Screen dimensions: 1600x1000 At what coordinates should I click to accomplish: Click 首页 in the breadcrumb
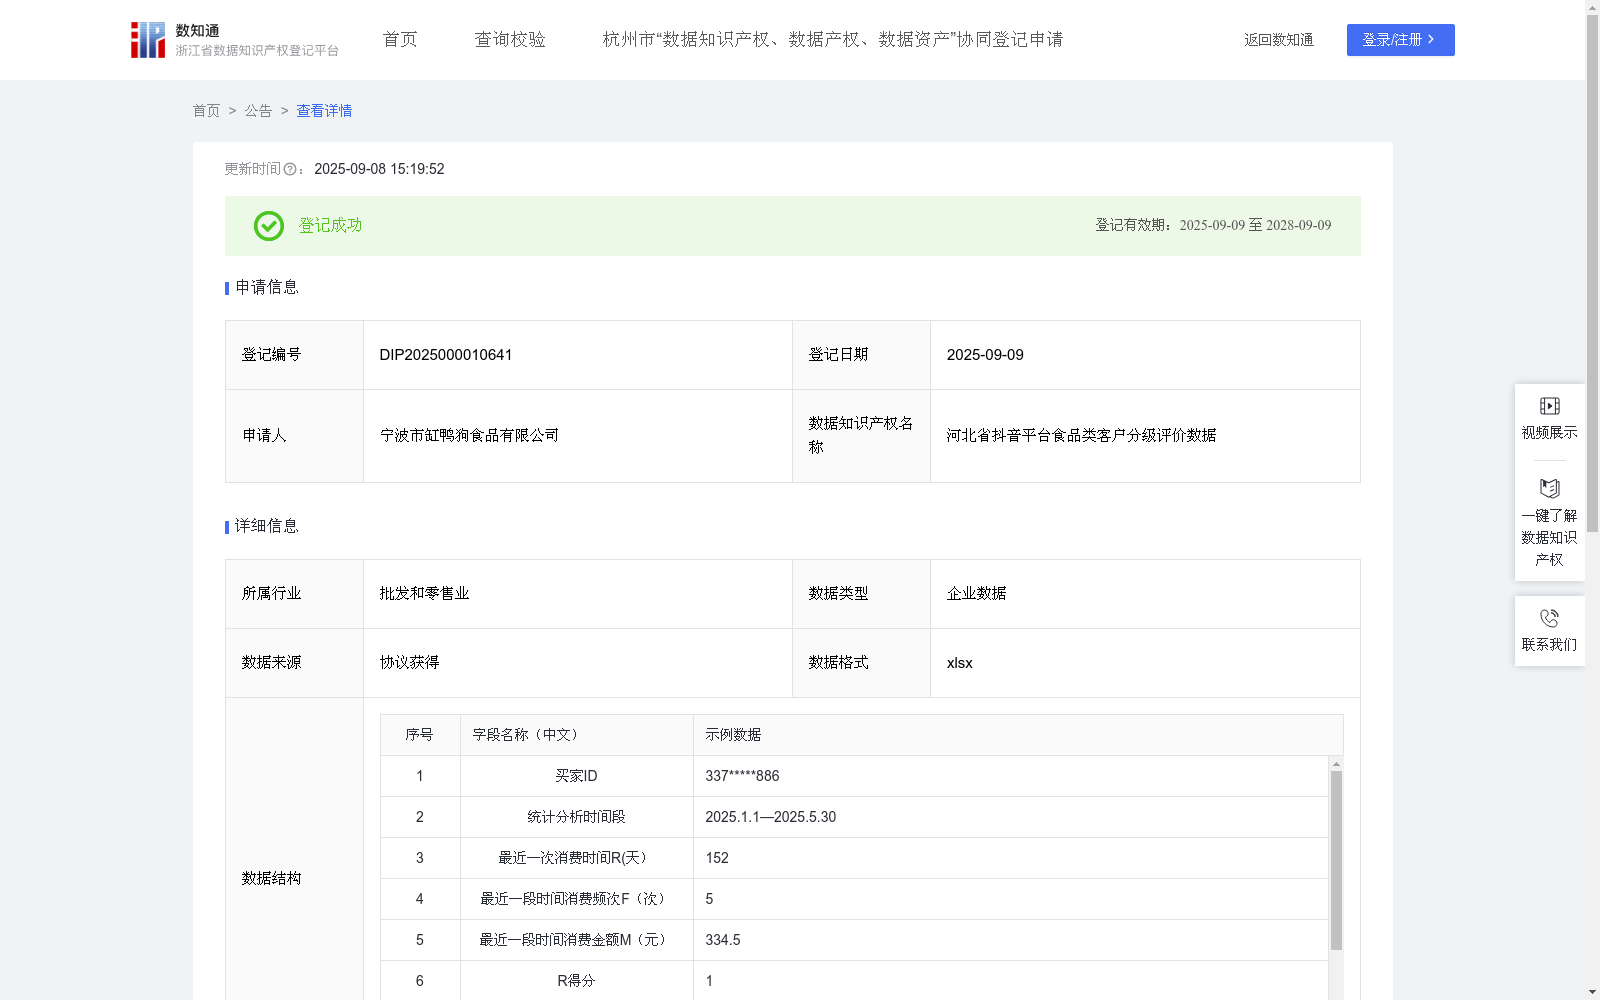pos(206,111)
